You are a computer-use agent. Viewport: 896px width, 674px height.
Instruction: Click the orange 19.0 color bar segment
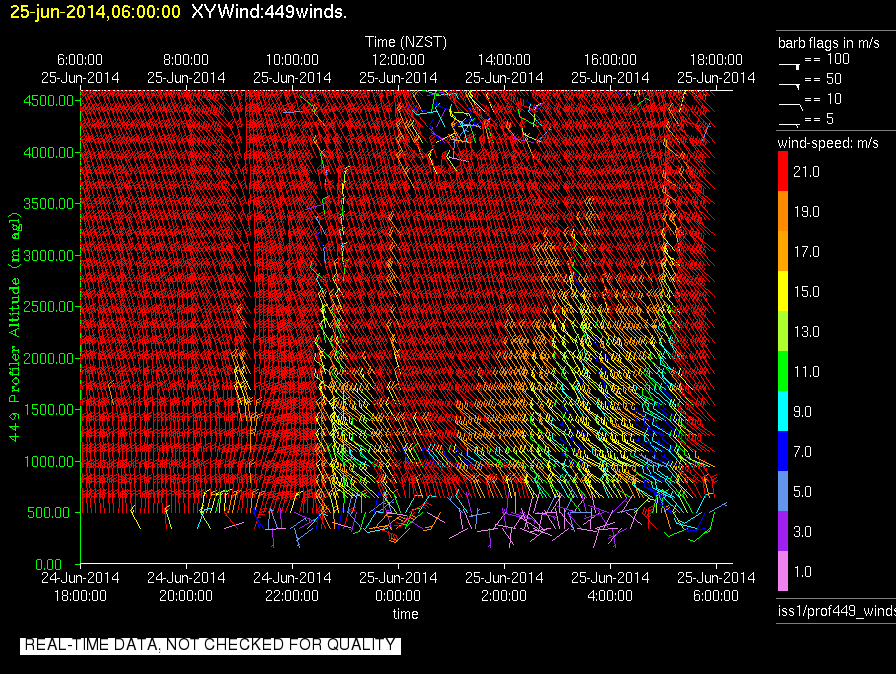coord(783,211)
